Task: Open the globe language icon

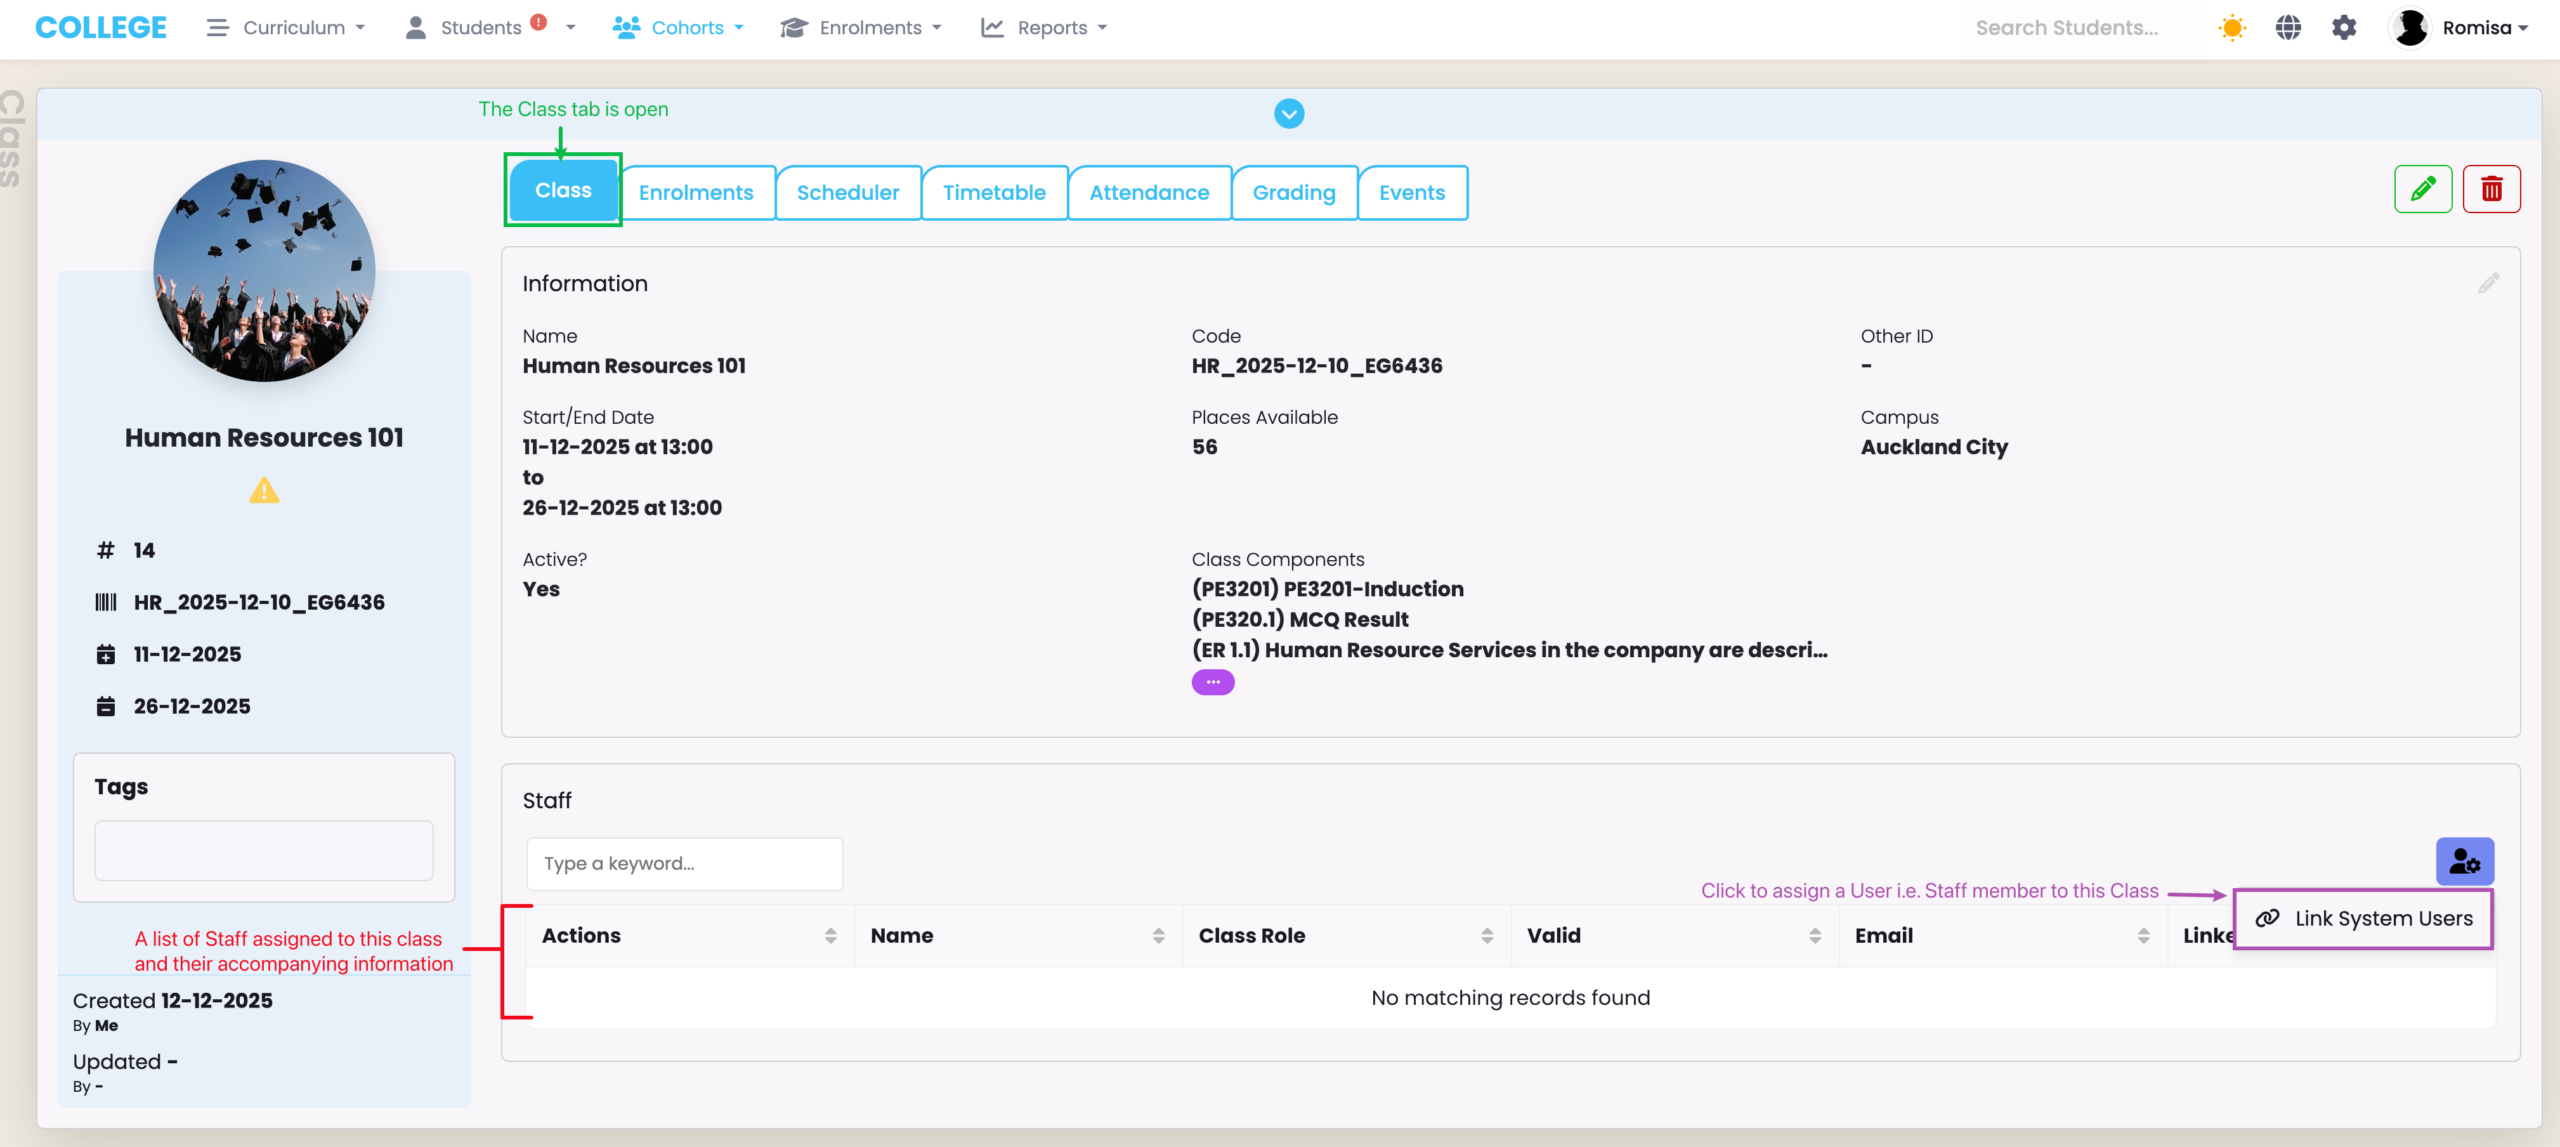Action: [2288, 28]
